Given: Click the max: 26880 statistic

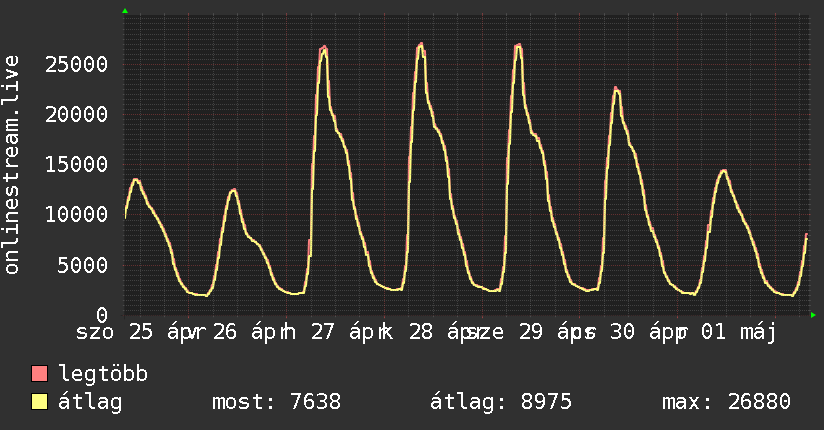Looking at the screenshot, I should click(726, 402).
